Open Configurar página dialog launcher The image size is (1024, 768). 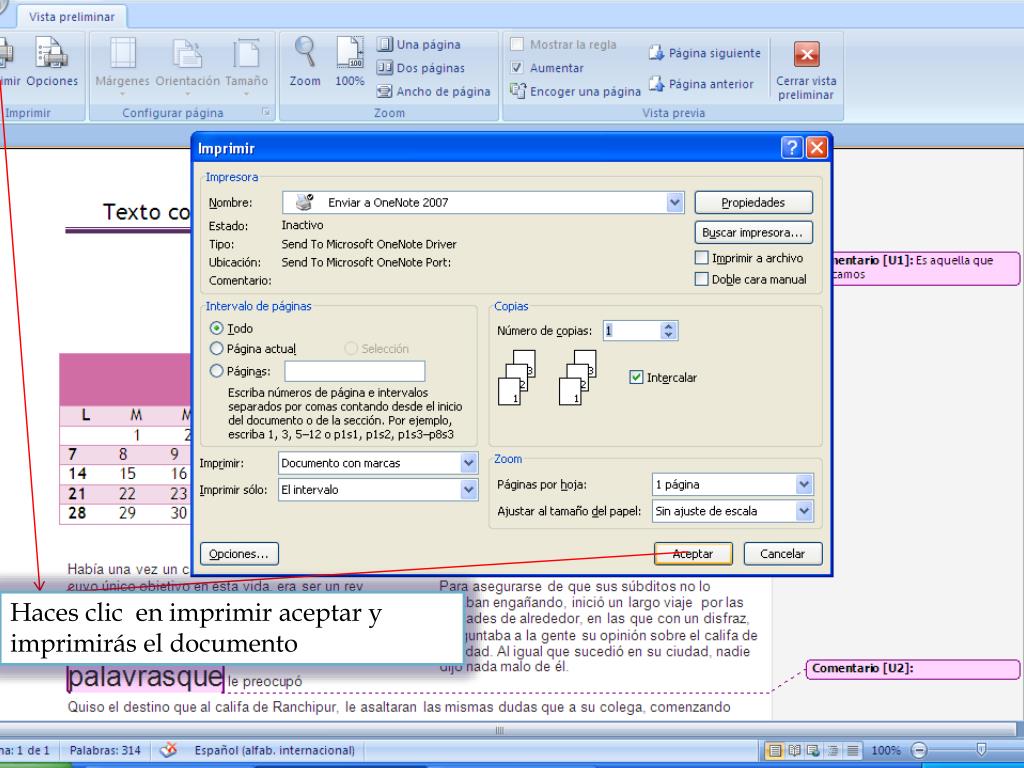266,112
